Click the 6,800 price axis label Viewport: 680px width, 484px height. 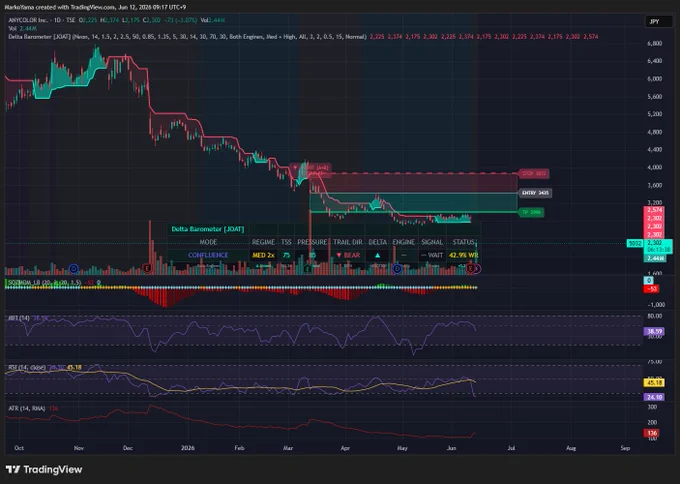click(654, 43)
